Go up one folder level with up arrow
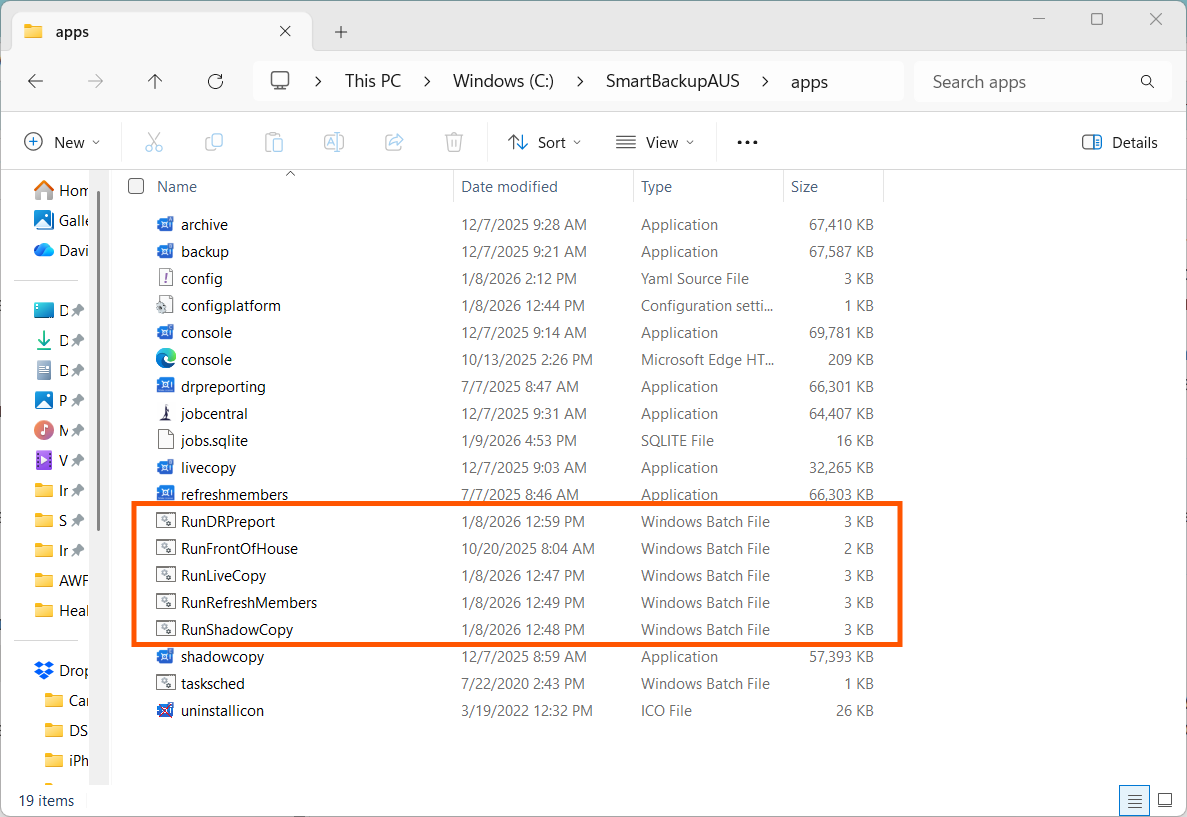Image resolution: width=1187 pixels, height=817 pixels. 155,82
